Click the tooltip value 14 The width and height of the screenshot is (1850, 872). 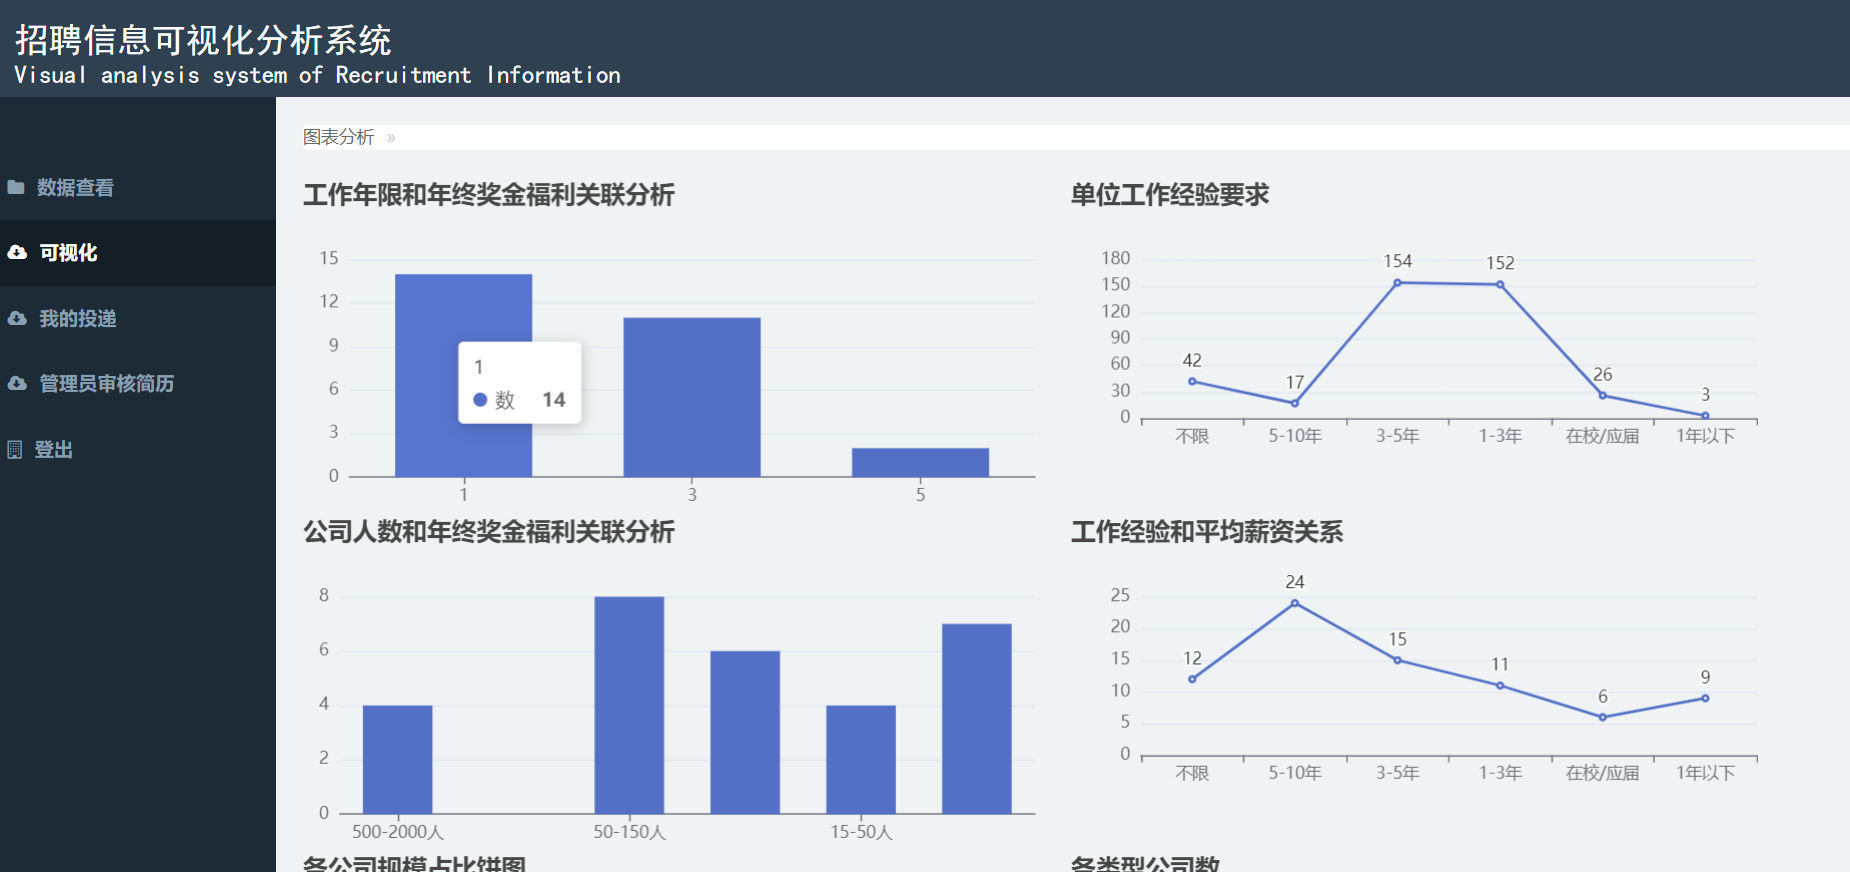[x=554, y=400]
